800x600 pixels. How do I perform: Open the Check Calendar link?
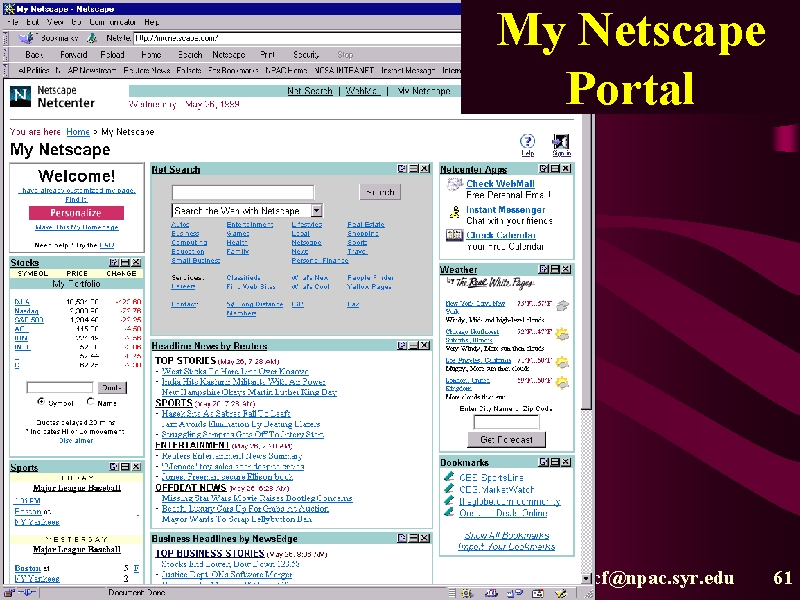[501, 235]
